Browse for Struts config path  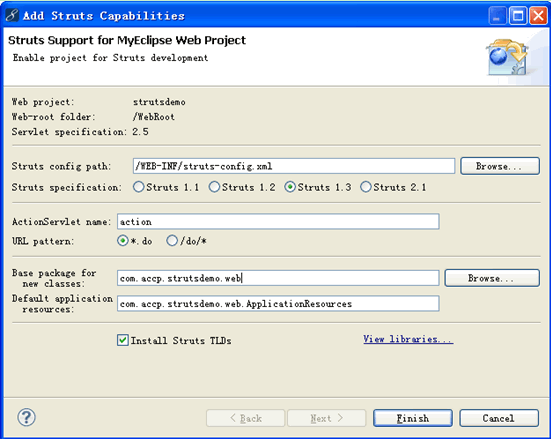tap(500, 166)
